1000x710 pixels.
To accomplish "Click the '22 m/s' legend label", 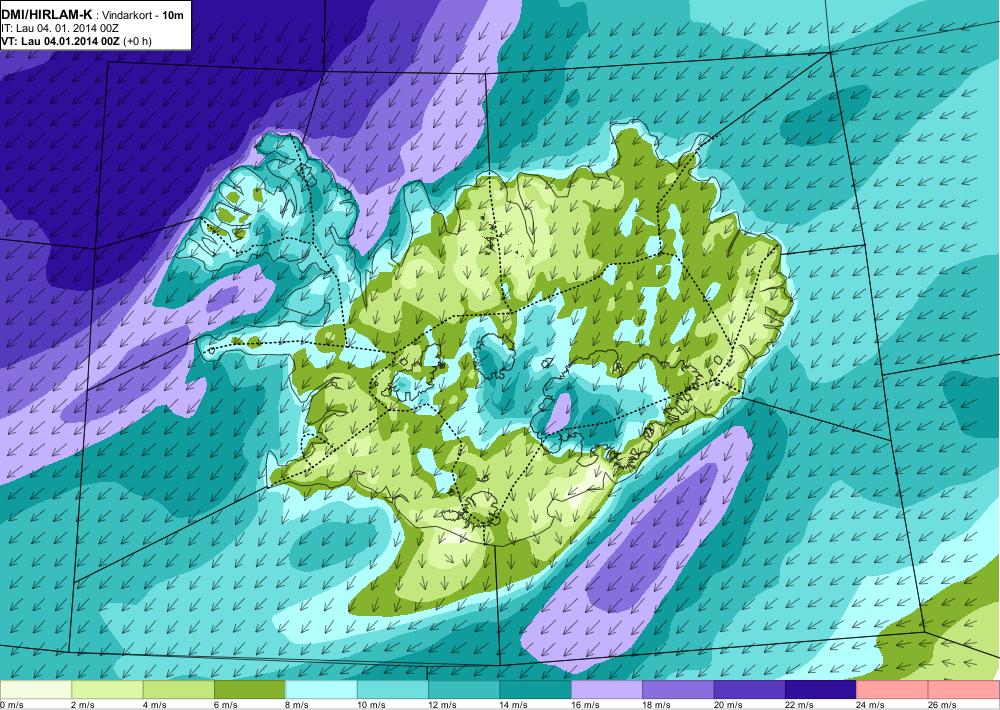I will point(800,705).
